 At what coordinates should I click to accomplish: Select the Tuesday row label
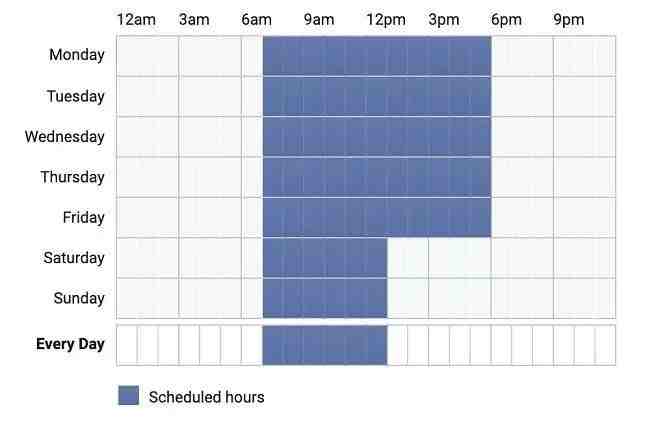75,96
